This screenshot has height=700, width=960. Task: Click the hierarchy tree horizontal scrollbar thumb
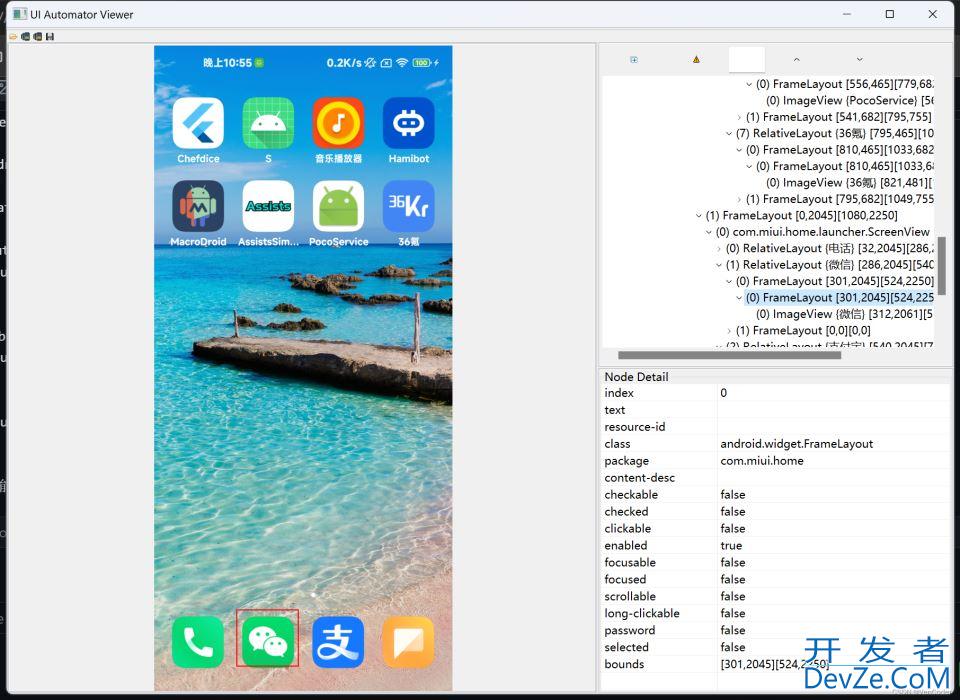click(729, 355)
